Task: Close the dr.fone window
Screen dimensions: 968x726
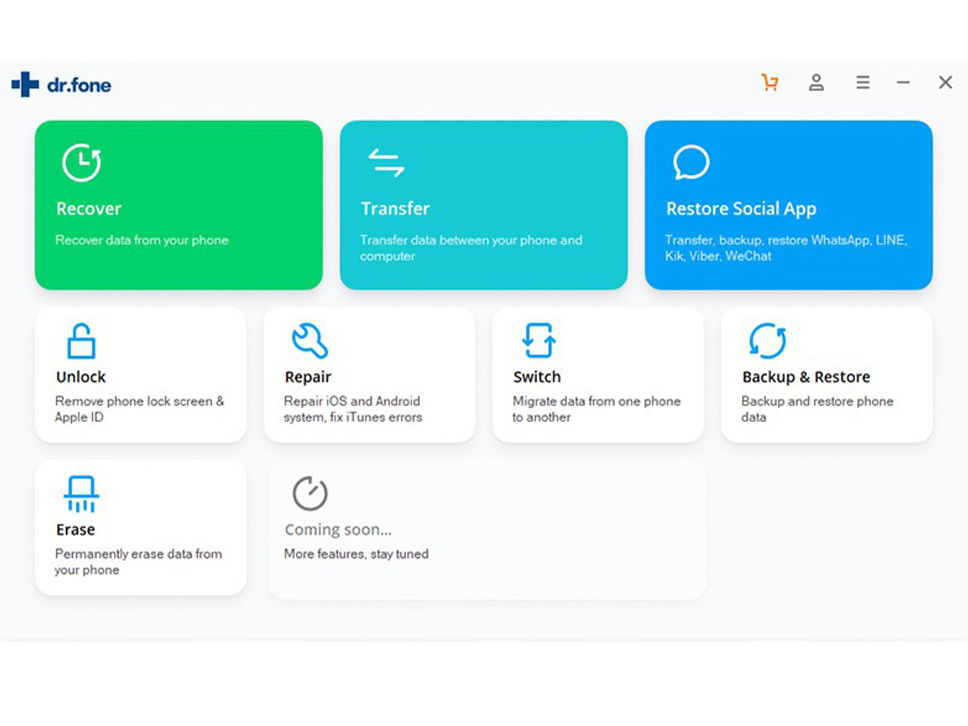Action: 945,82
